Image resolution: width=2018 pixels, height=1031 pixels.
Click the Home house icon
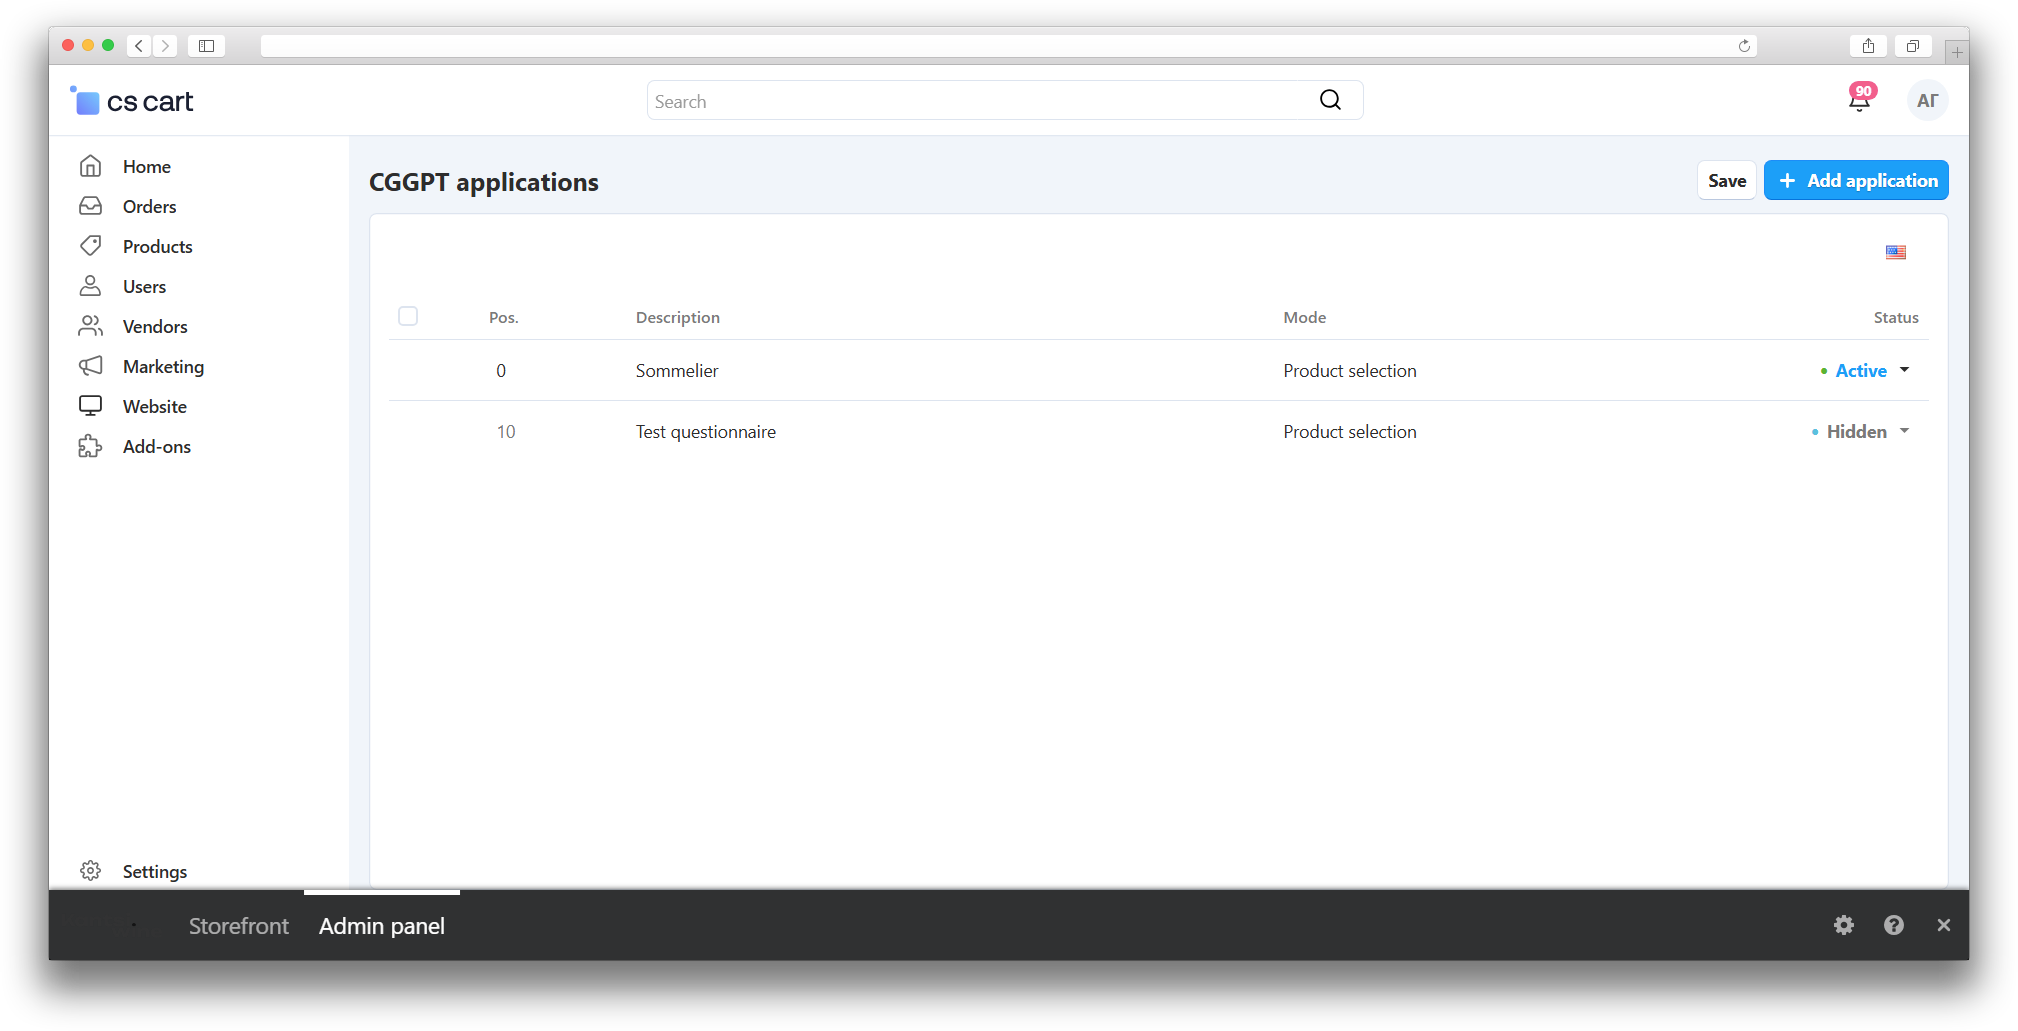[x=91, y=166]
